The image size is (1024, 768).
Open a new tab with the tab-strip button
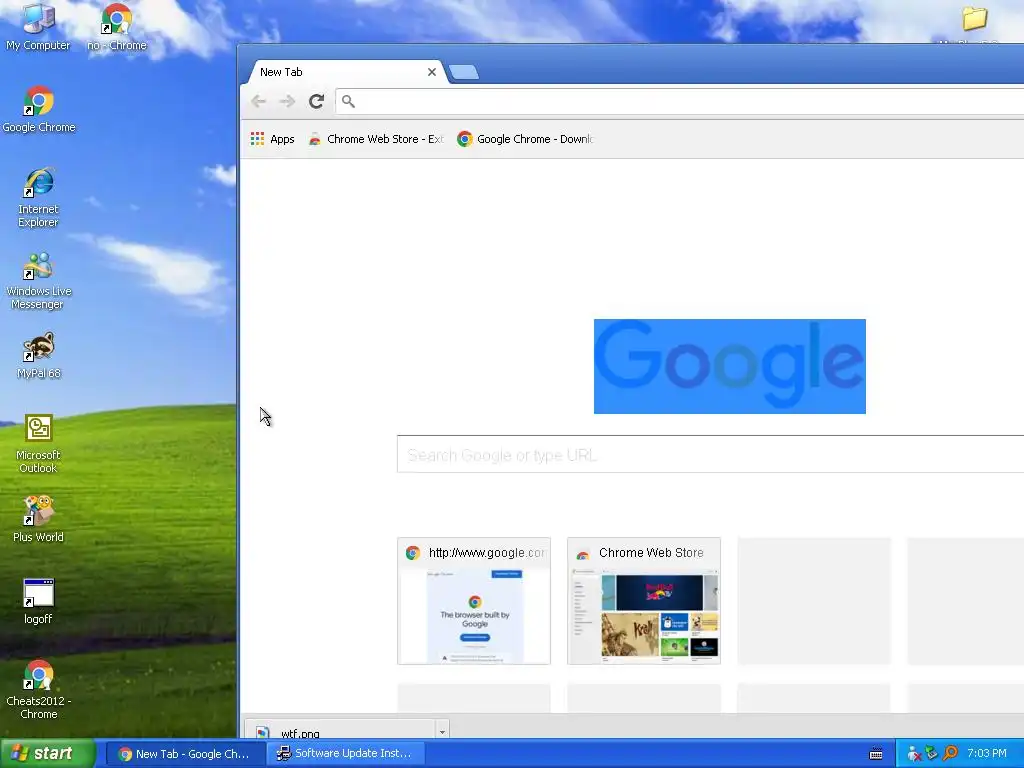coord(464,72)
